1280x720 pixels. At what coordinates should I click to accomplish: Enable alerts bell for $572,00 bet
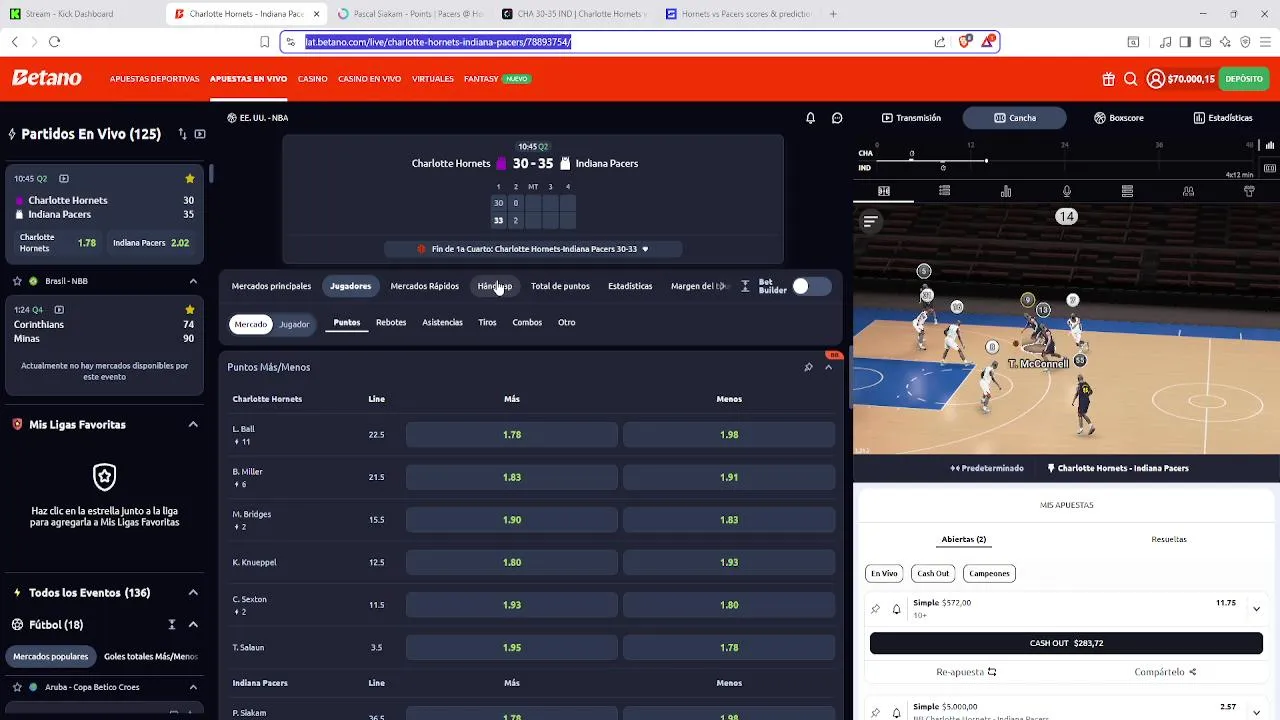(x=896, y=609)
